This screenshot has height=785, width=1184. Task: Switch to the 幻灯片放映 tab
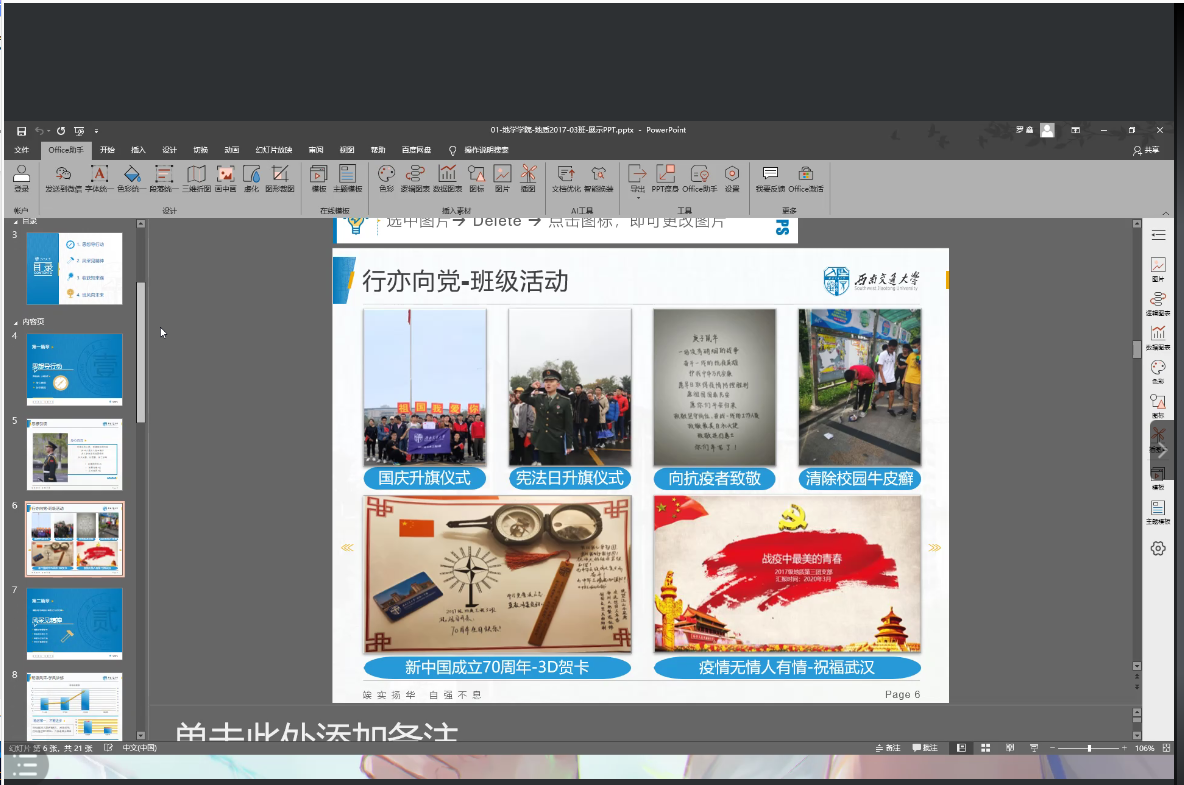point(274,150)
